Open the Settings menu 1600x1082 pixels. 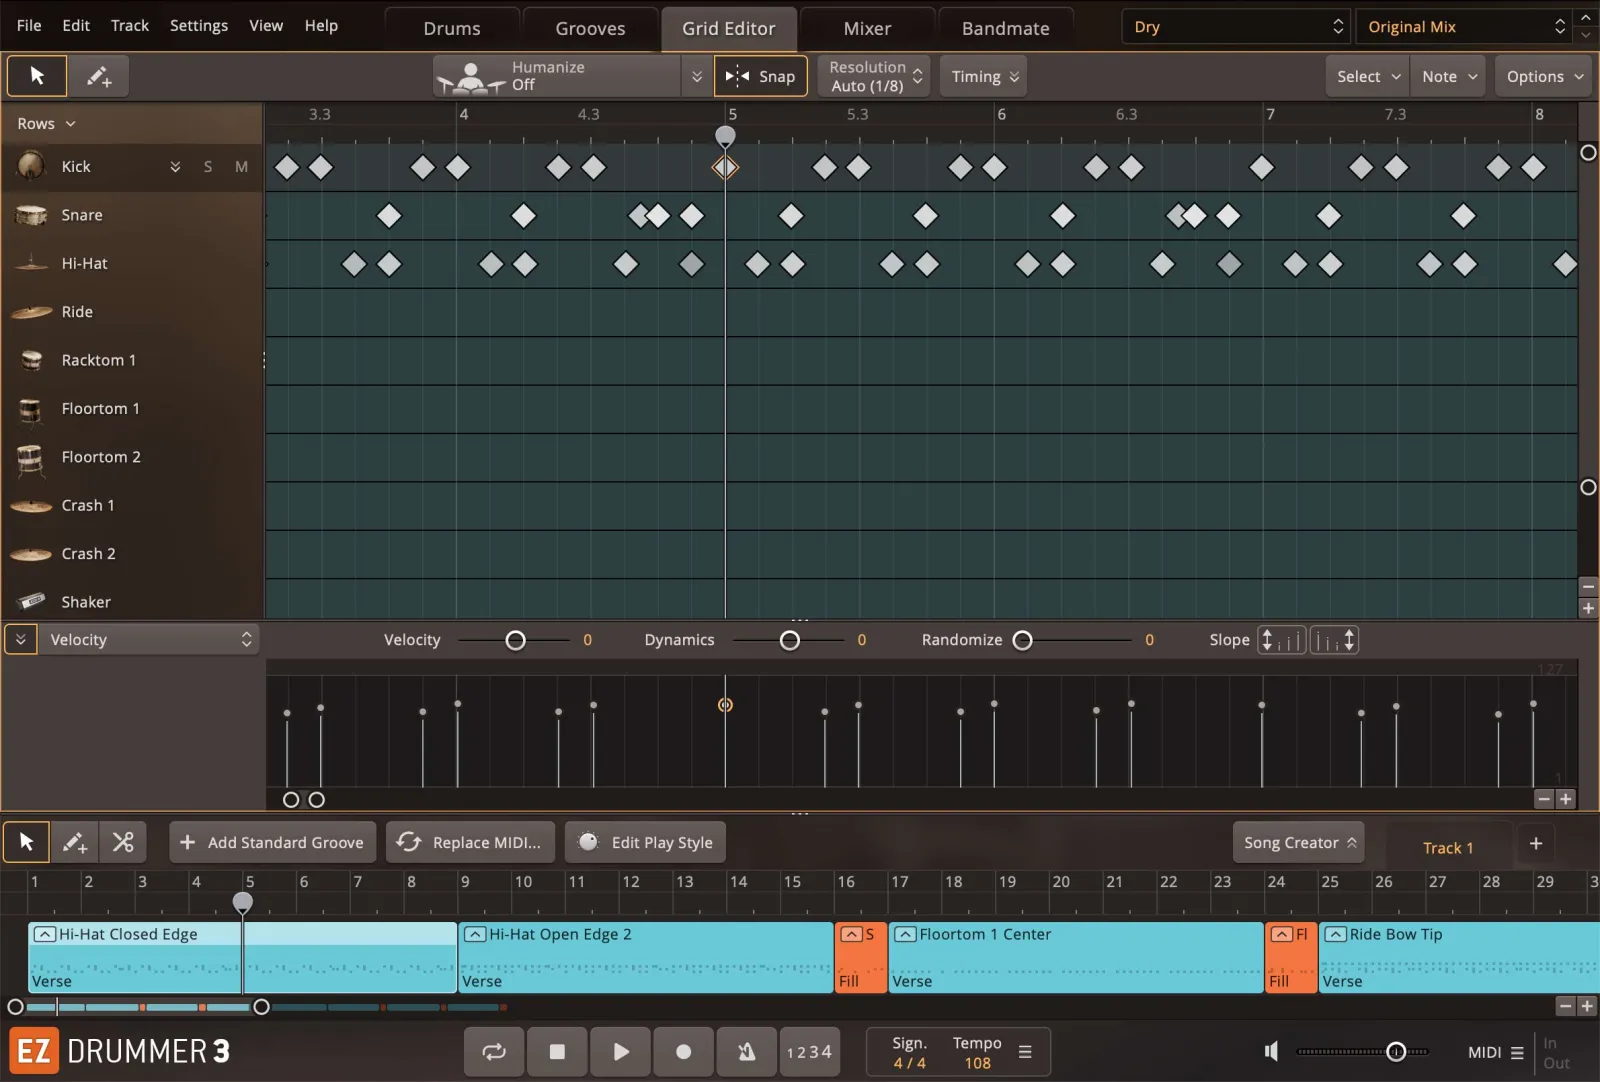tap(199, 25)
